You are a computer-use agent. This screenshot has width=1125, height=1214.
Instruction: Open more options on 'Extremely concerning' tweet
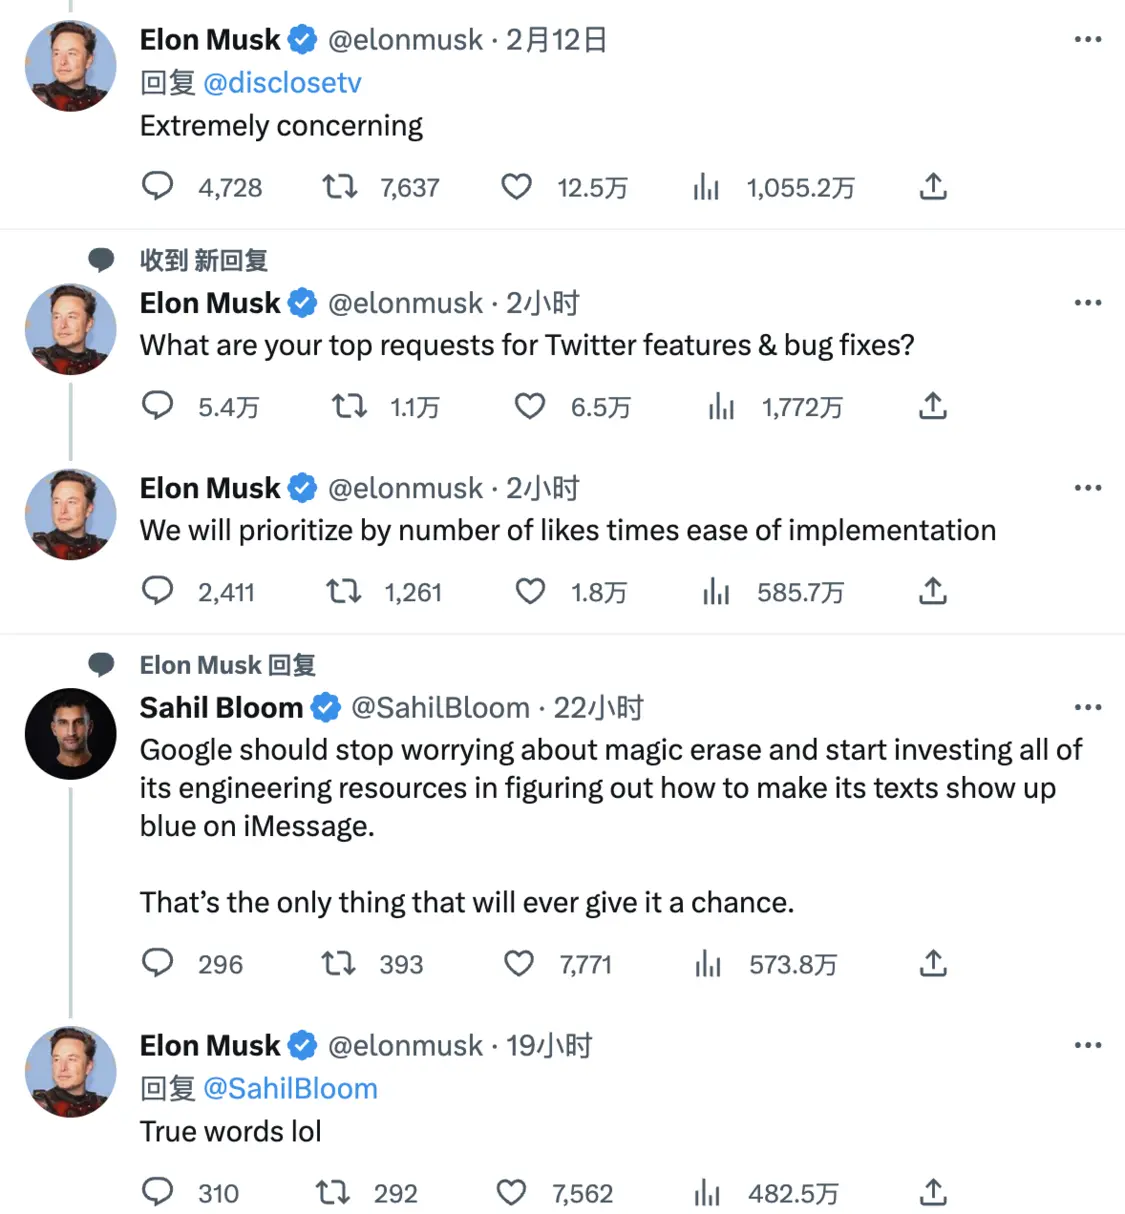(1087, 40)
